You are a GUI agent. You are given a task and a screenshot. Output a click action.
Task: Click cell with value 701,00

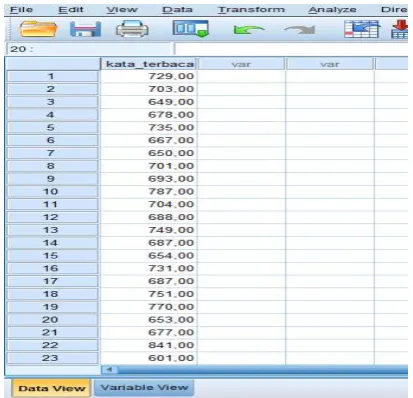[149, 166]
